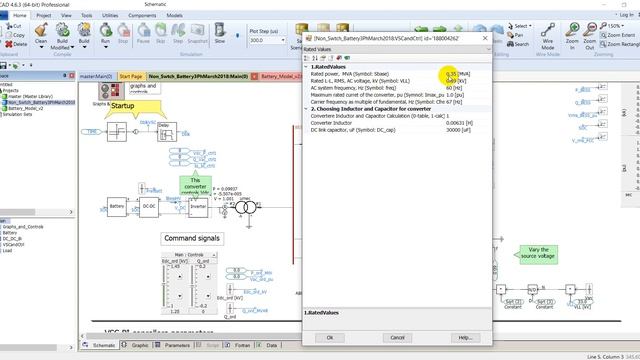The width and height of the screenshot is (640, 360).
Task: Switch to the Start Page document tab
Action: click(131, 76)
